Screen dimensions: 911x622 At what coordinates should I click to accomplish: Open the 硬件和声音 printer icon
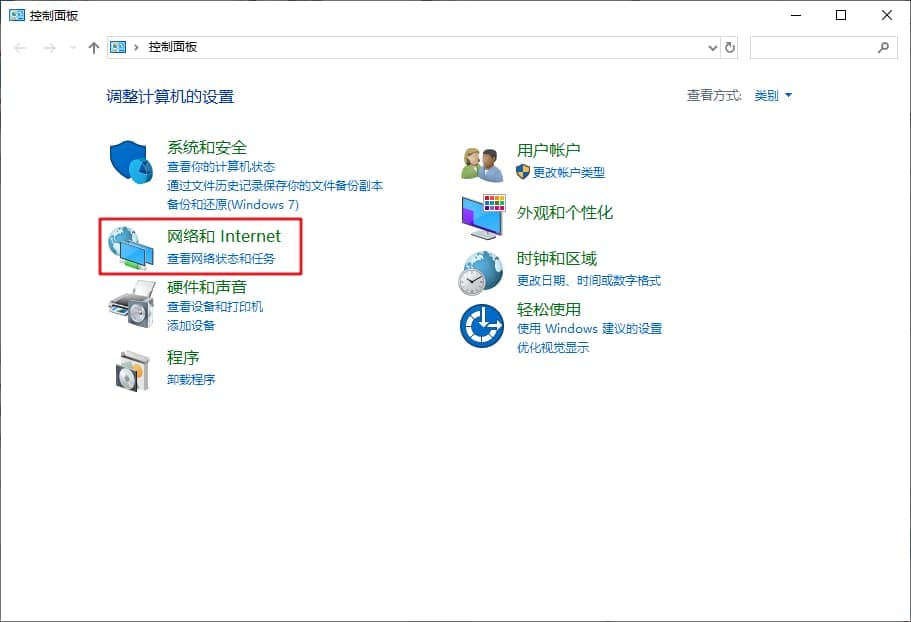130,304
